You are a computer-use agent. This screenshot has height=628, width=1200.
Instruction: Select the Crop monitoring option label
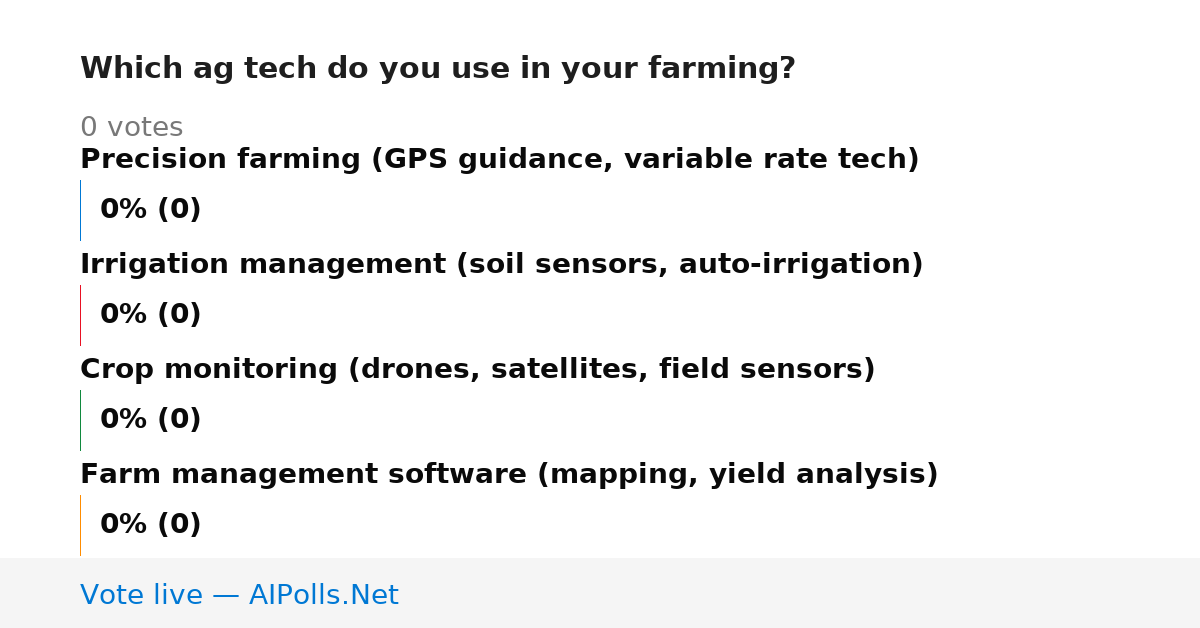pos(477,370)
